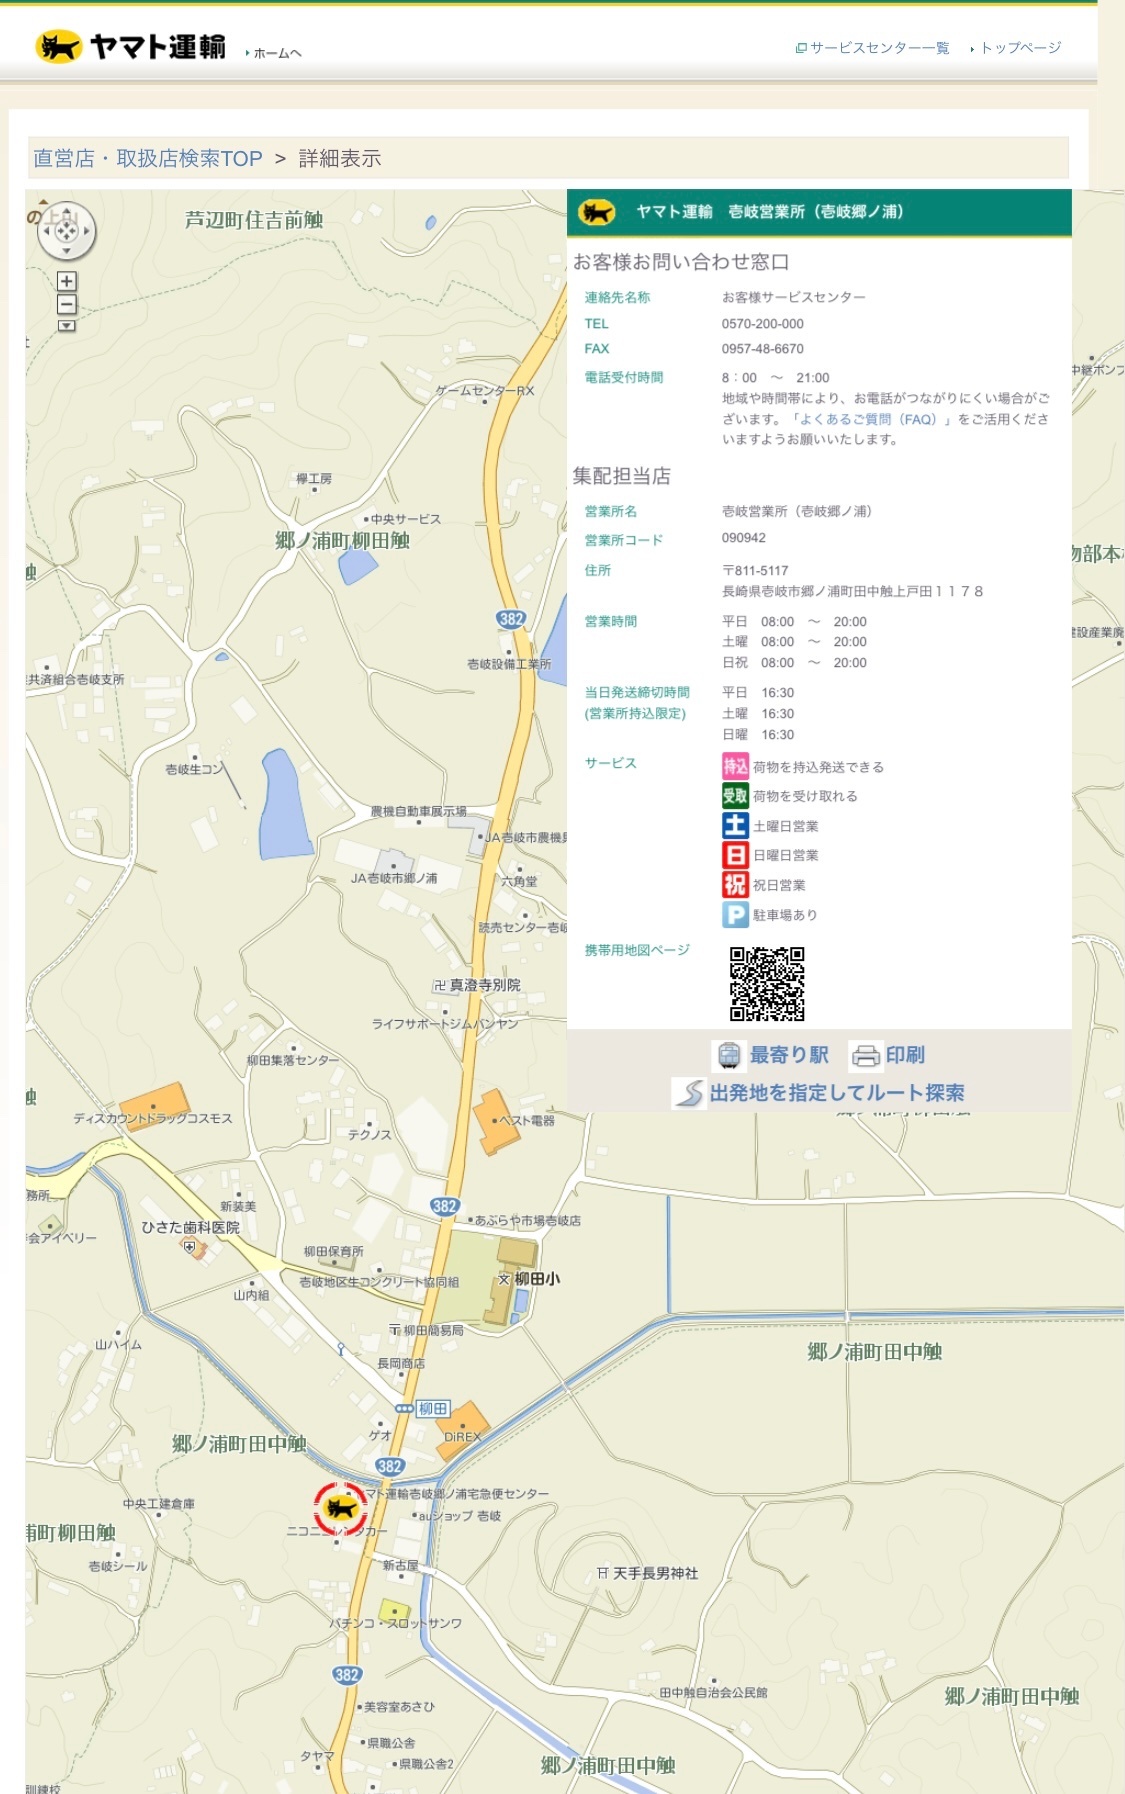1125x1794 pixels.
Task: Click the blue P parking icon
Action: 735,914
